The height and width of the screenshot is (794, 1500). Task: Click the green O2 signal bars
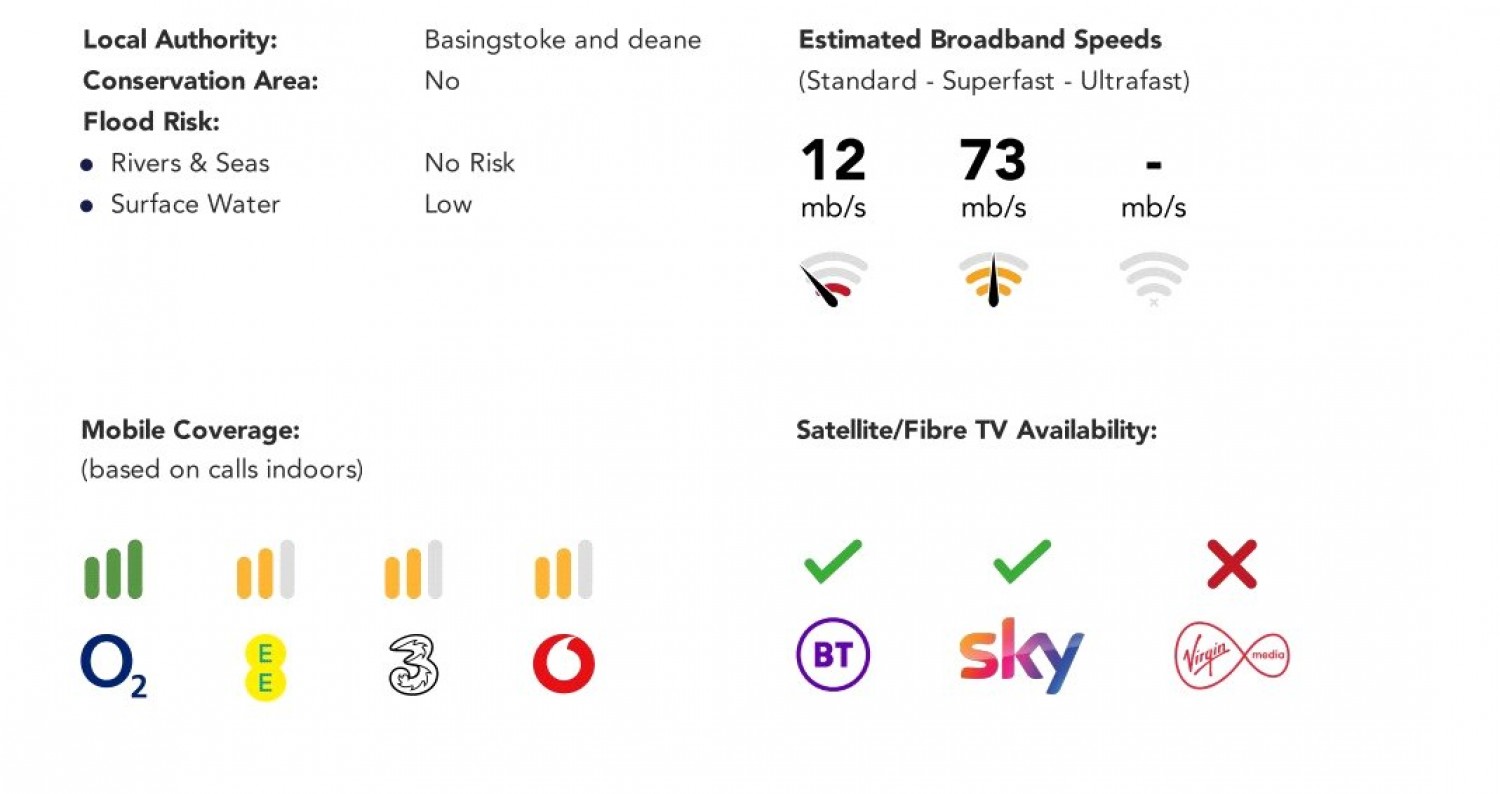tap(114, 570)
